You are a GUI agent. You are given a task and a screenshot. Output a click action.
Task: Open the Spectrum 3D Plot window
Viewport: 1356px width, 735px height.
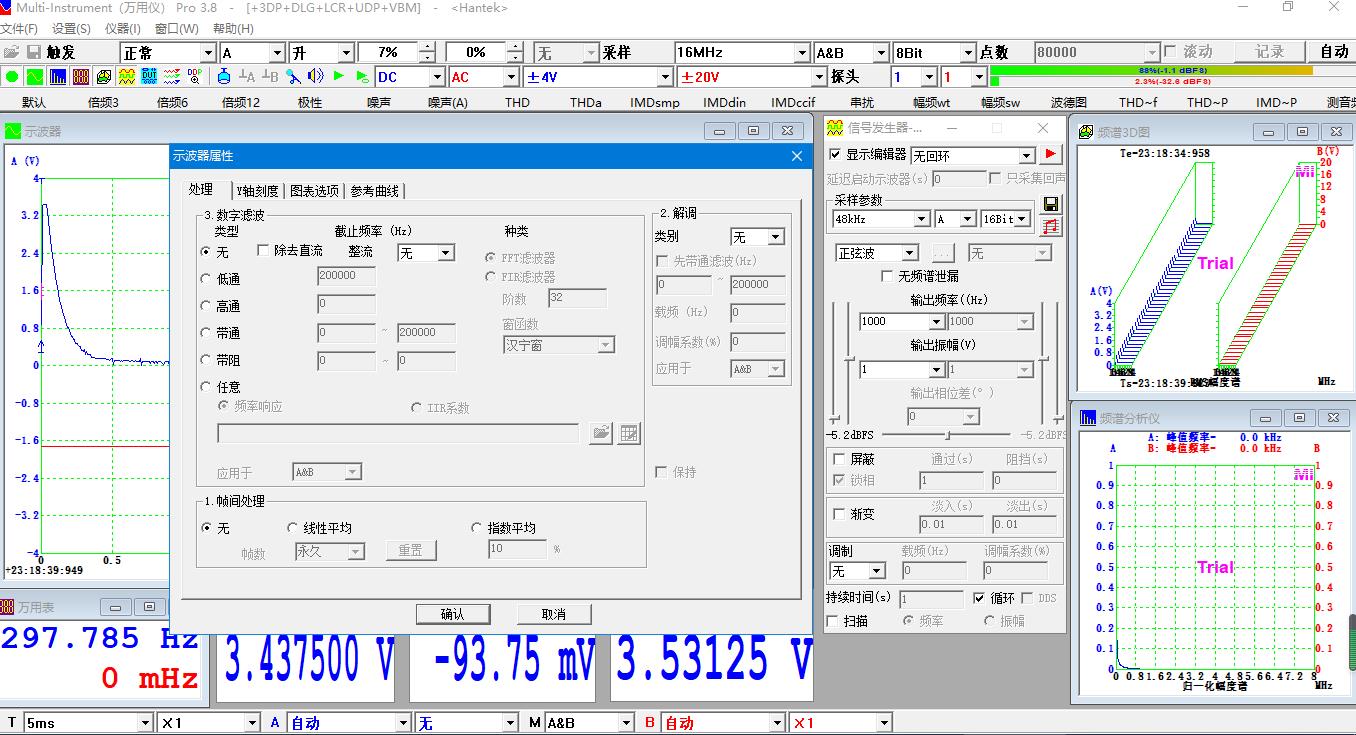point(103,76)
